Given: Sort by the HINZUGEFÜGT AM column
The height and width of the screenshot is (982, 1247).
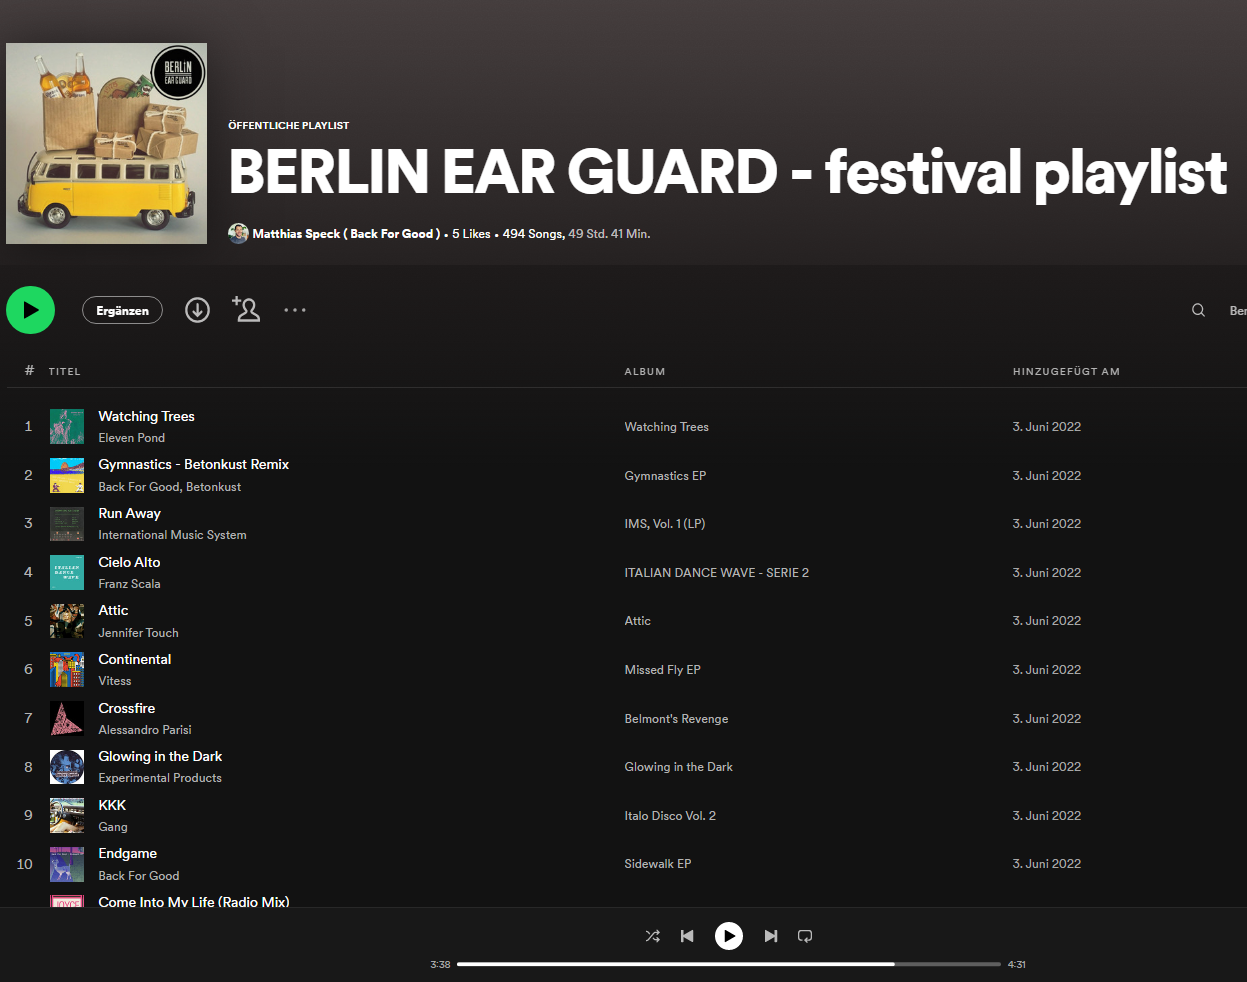Looking at the screenshot, I should click(x=1066, y=371).
